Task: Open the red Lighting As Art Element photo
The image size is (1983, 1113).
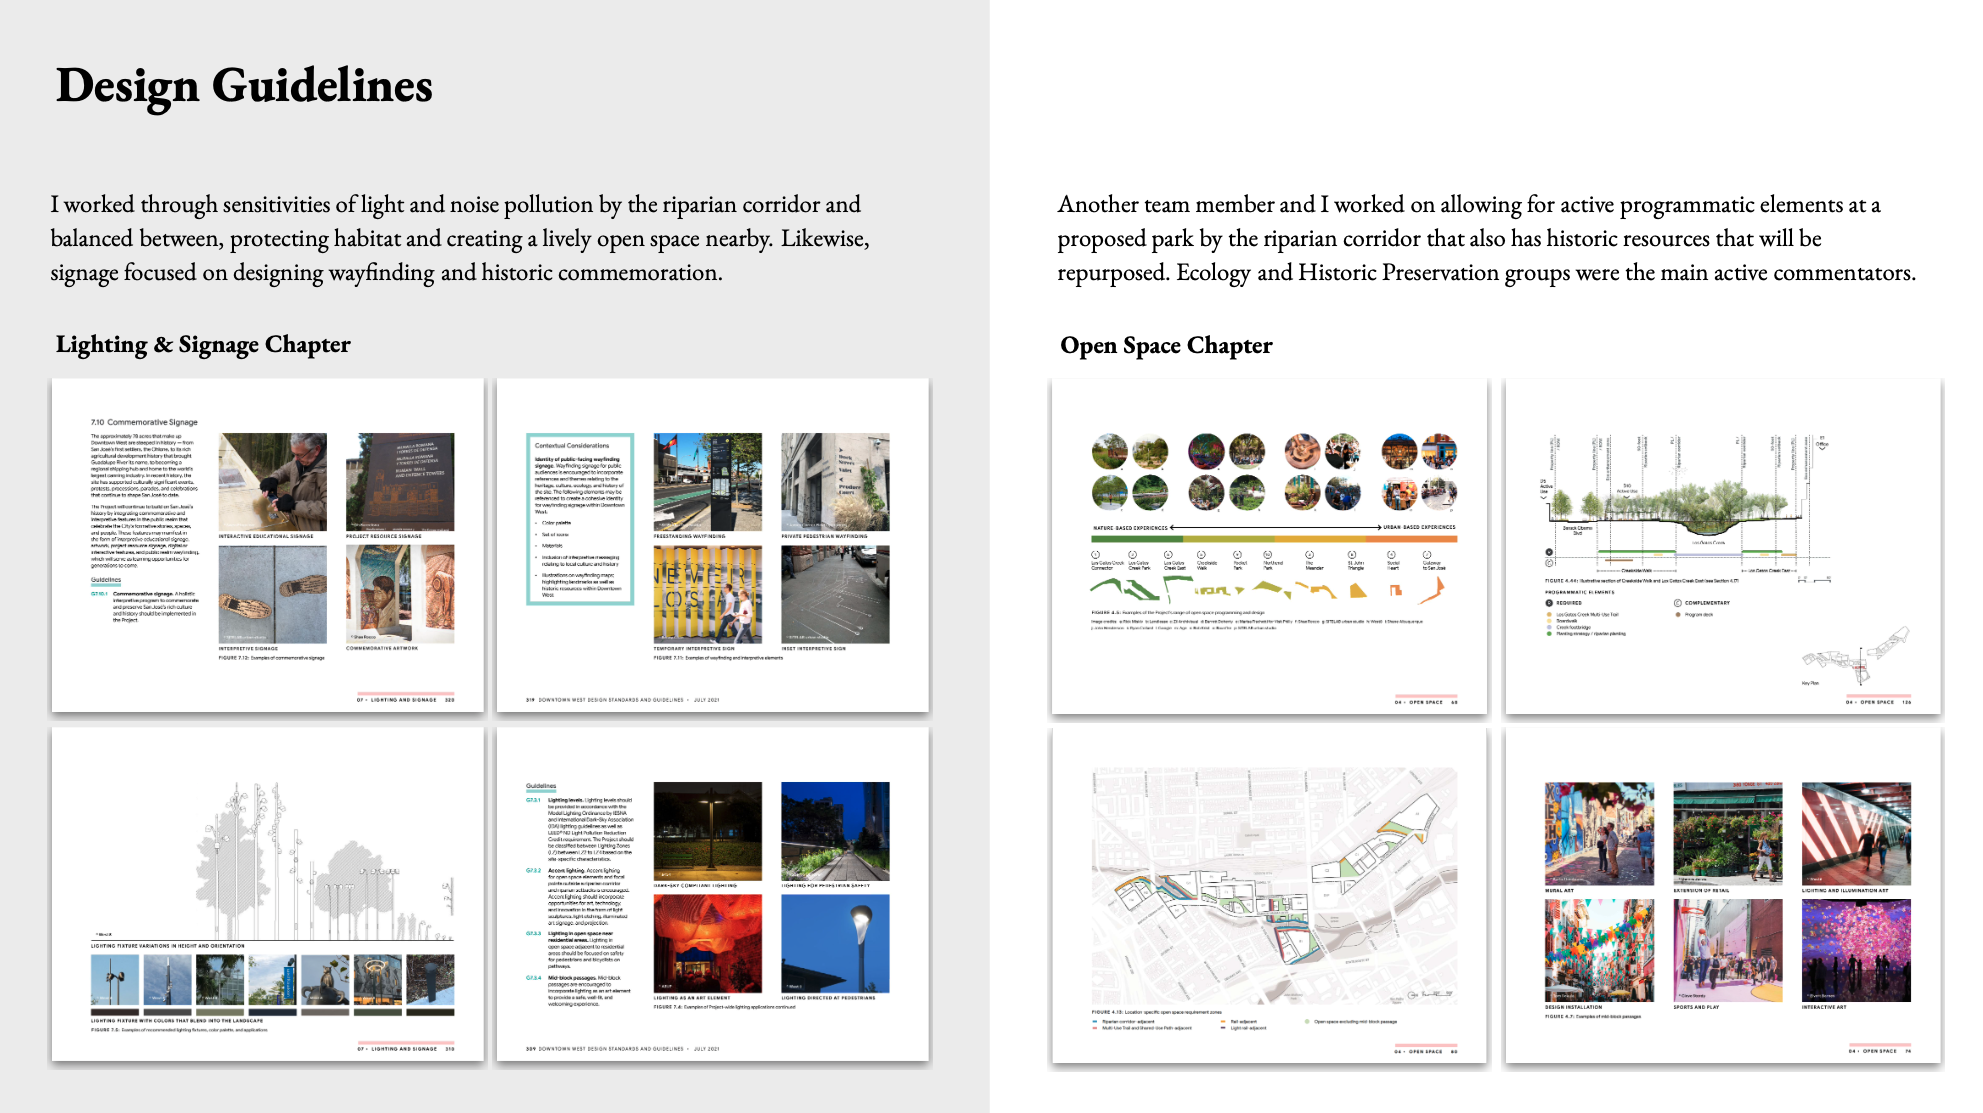Action: [707, 943]
